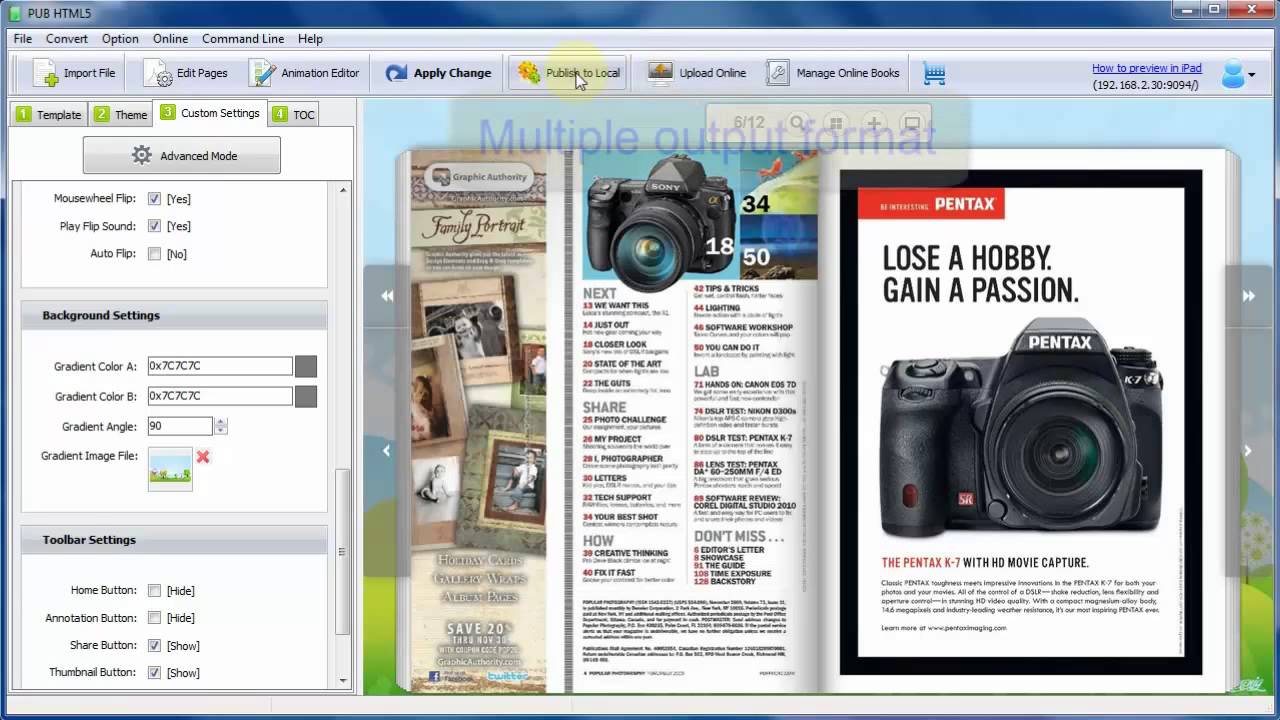Click the Gradient Color A text field
The image size is (1280, 720).
tap(220, 366)
